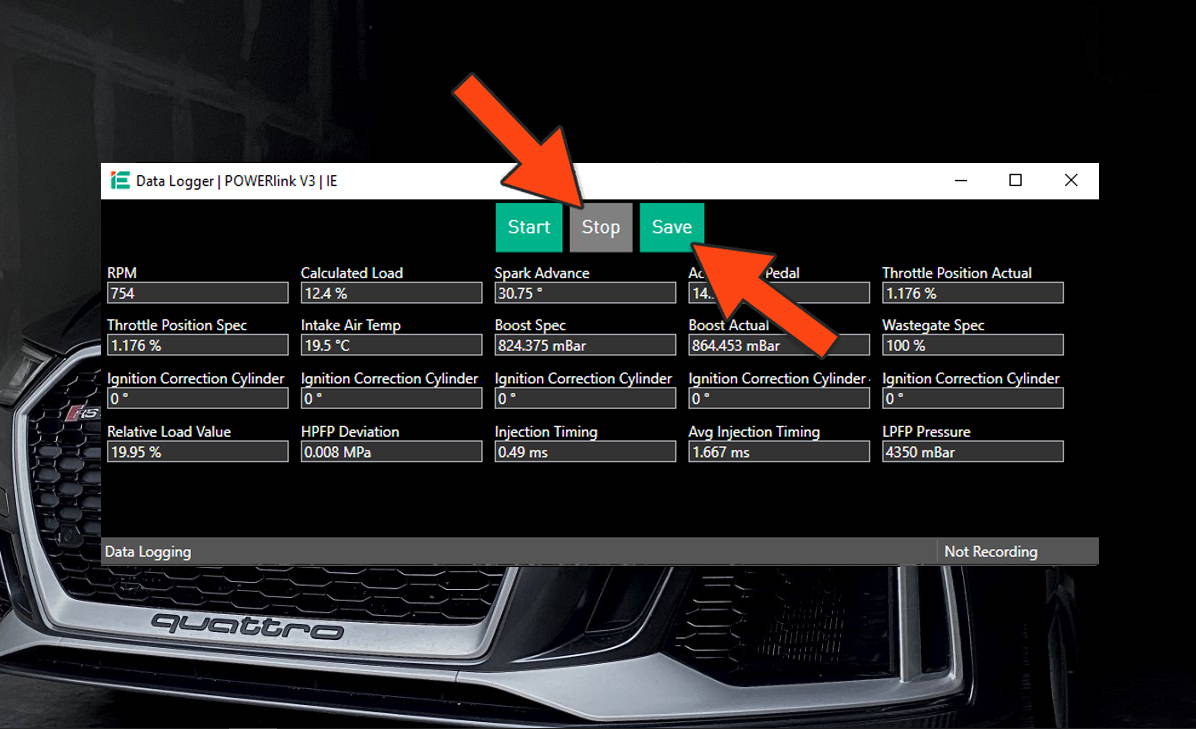The height and width of the screenshot is (729, 1196).
Task: Click the "Wastegate Spec" label
Action: (x=933, y=326)
